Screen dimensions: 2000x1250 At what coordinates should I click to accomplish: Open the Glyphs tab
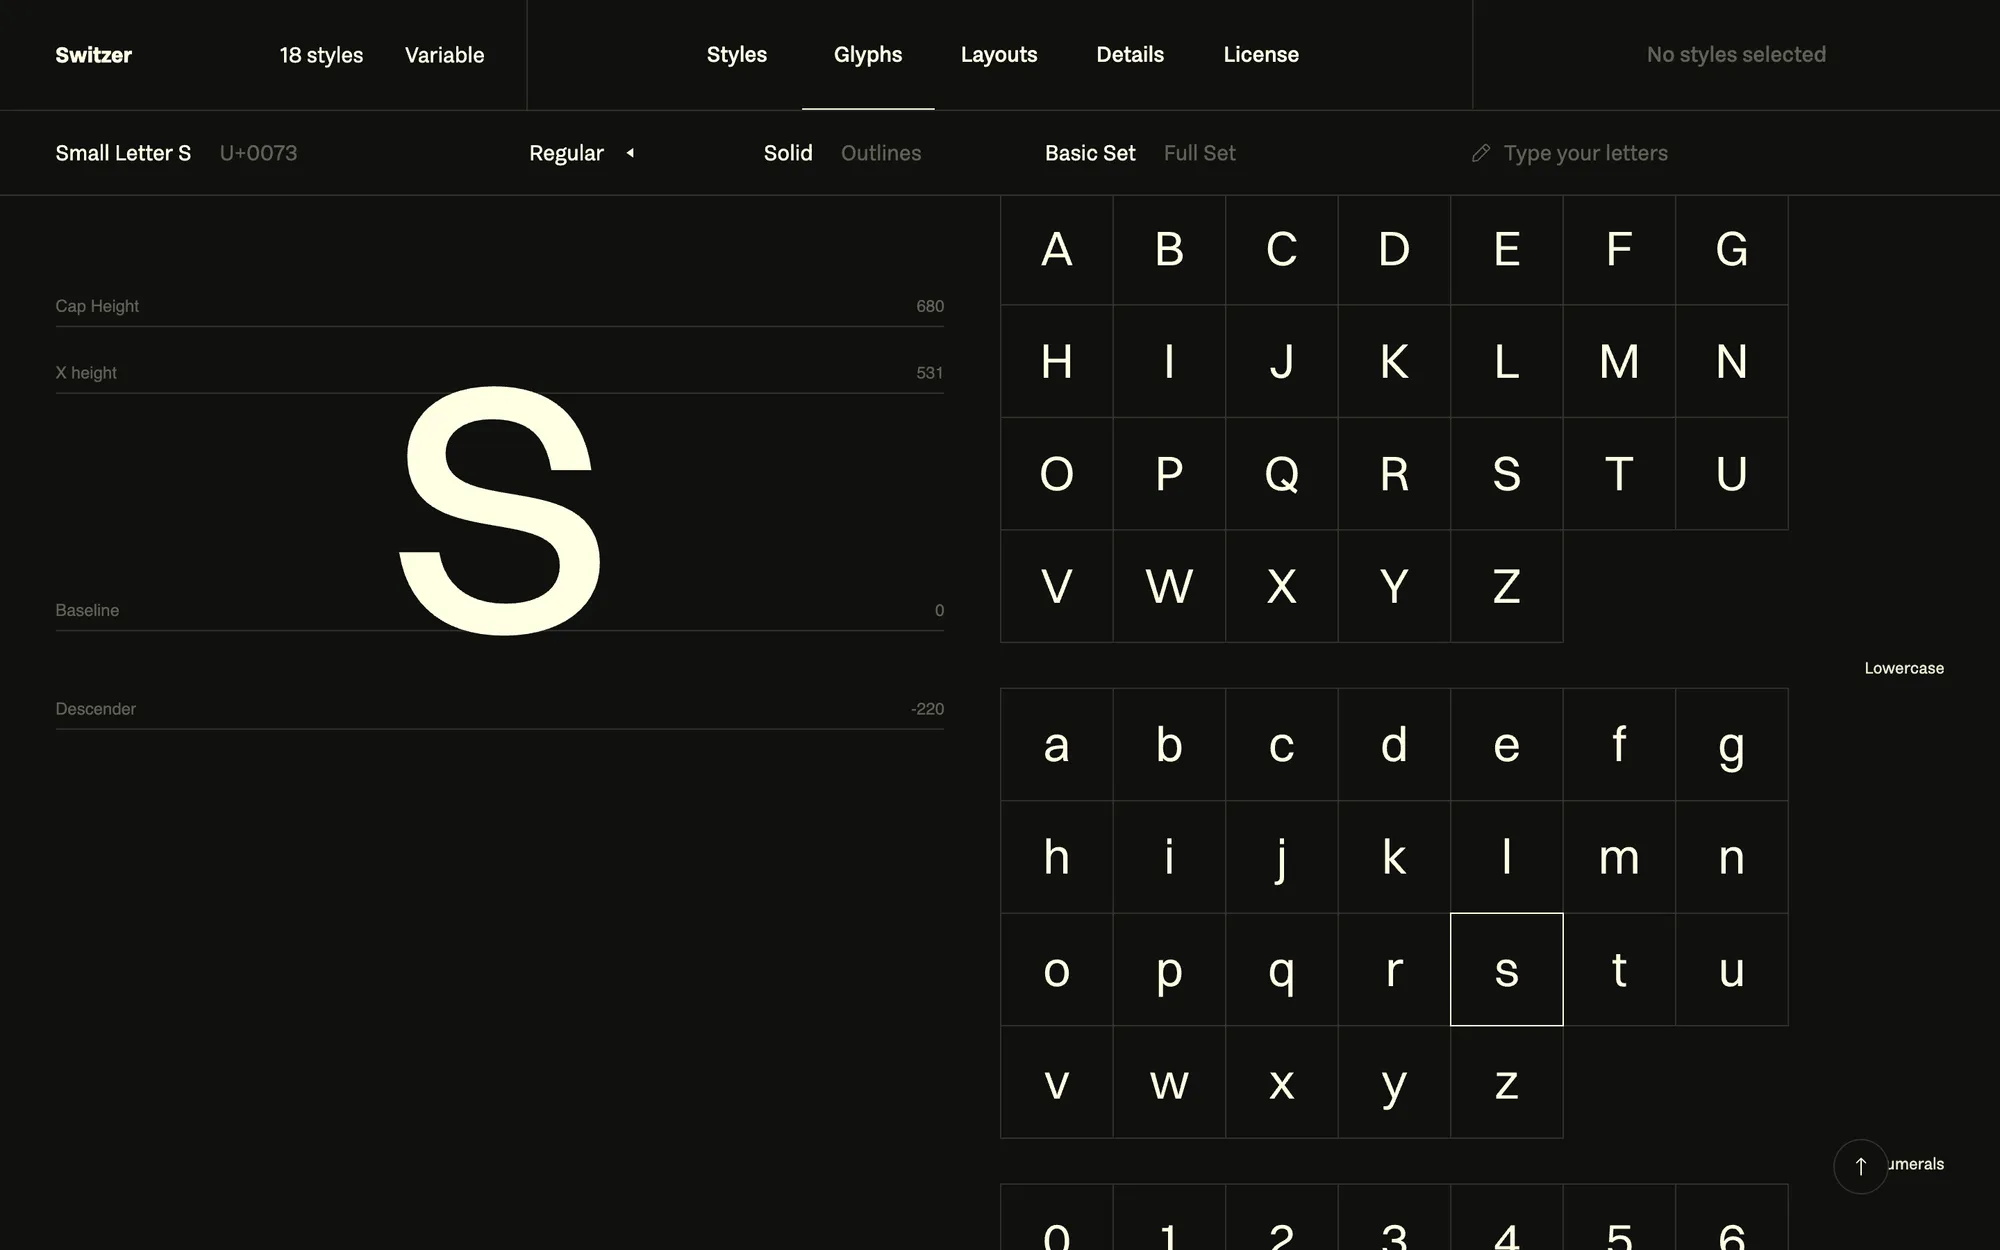868,55
